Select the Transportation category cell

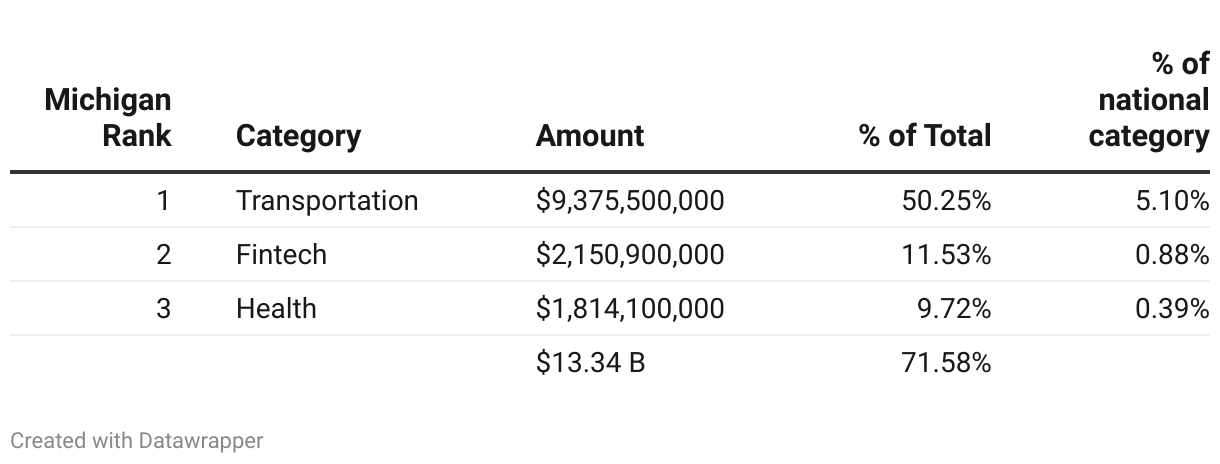327,201
